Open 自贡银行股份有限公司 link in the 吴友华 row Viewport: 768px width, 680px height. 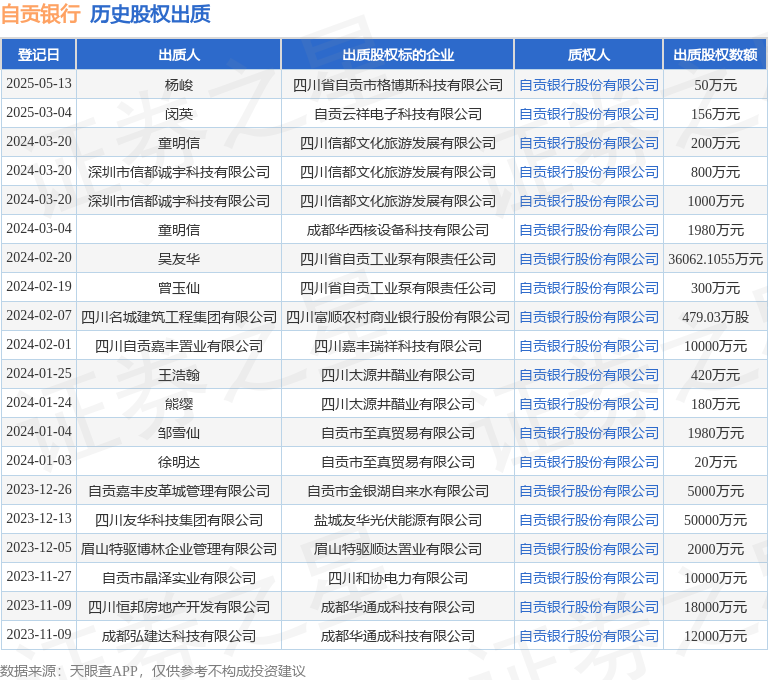pos(589,259)
